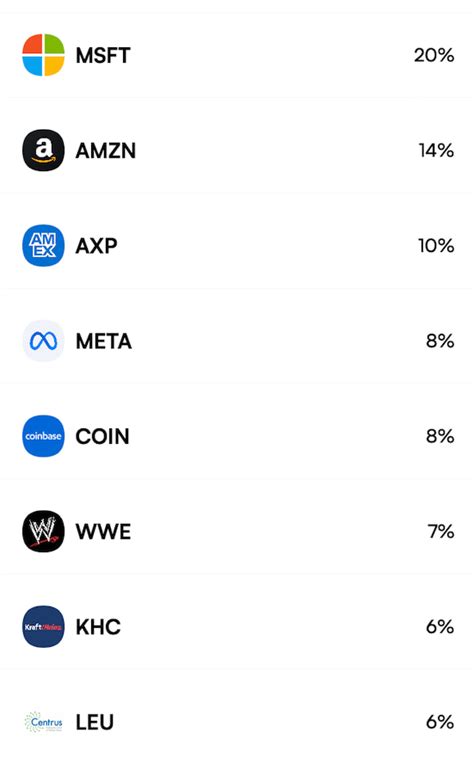Select the MSFT ticker label
Screen dimensions: 474x763
pyautogui.click(x=103, y=55)
